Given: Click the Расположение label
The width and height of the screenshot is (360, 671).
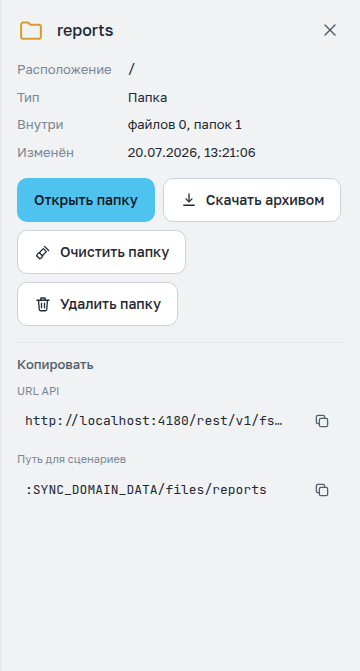Looking at the screenshot, I should 64,70.
